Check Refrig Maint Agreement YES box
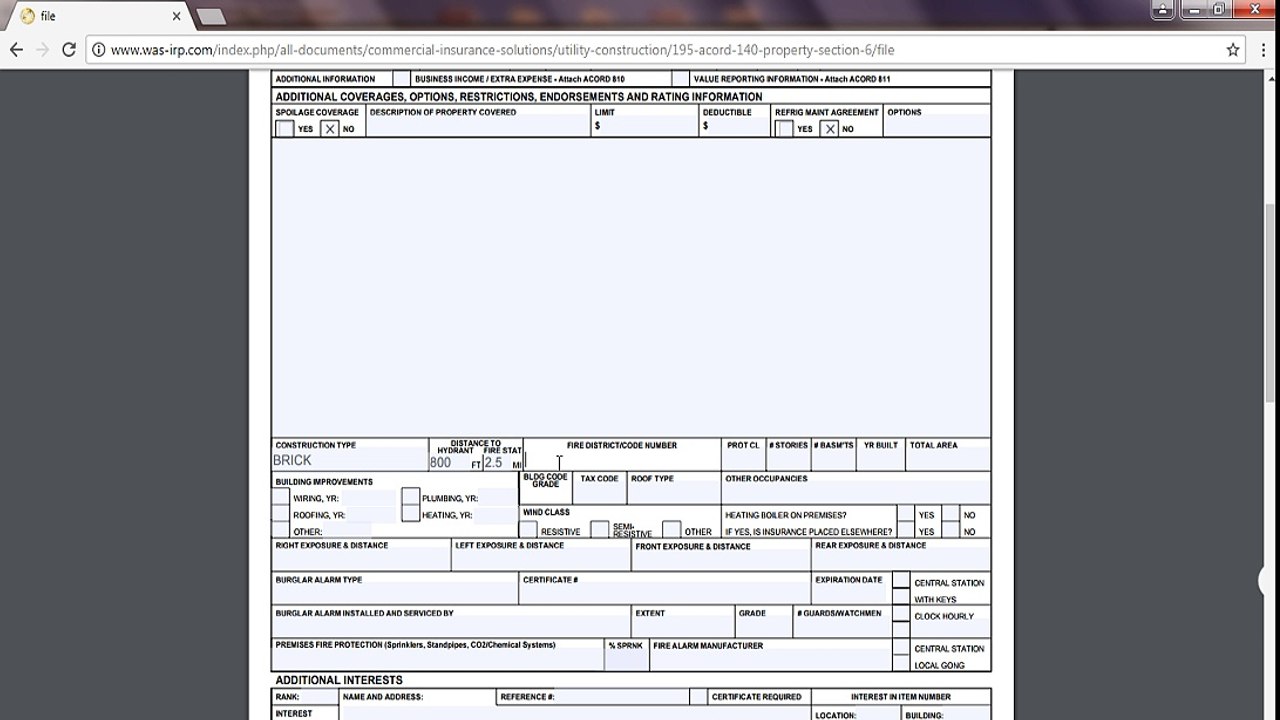The width and height of the screenshot is (1280, 720). 784,129
